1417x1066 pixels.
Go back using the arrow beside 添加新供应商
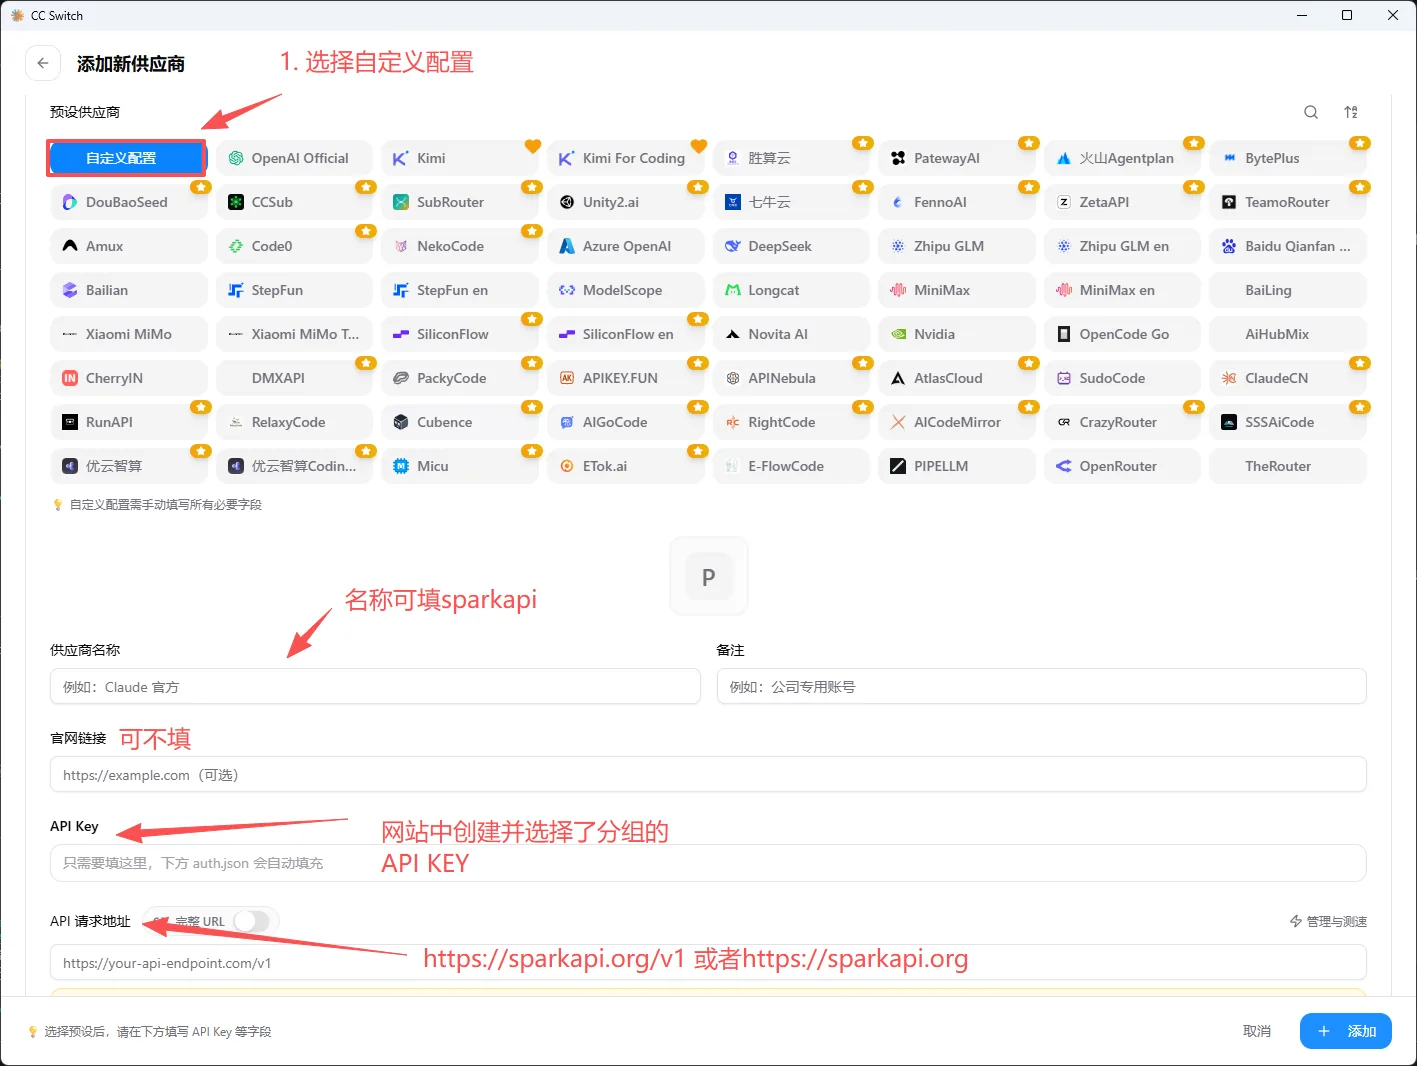tap(42, 63)
